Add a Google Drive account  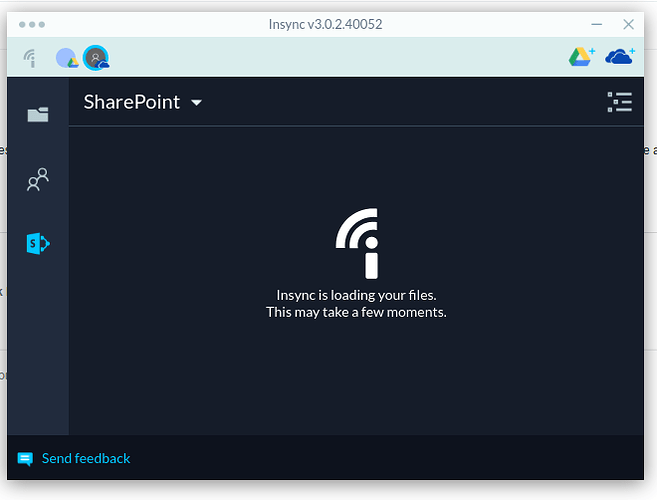(582, 57)
